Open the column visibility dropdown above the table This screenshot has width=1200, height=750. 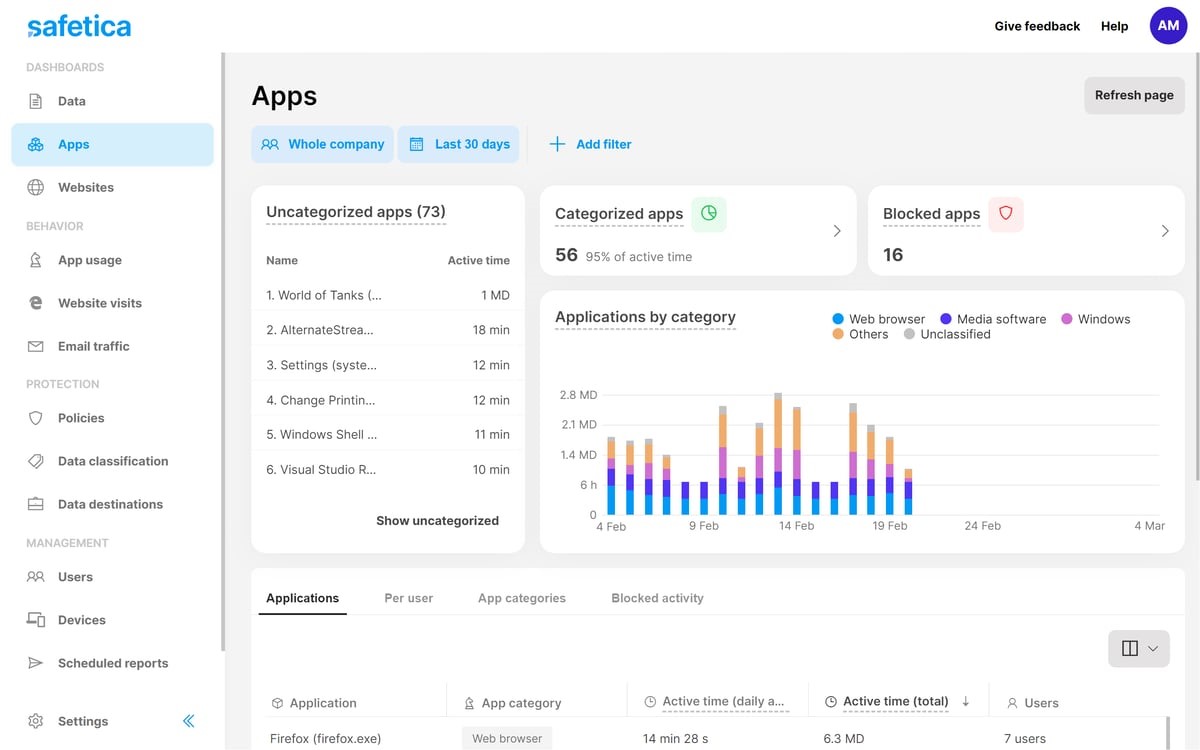coord(1138,648)
